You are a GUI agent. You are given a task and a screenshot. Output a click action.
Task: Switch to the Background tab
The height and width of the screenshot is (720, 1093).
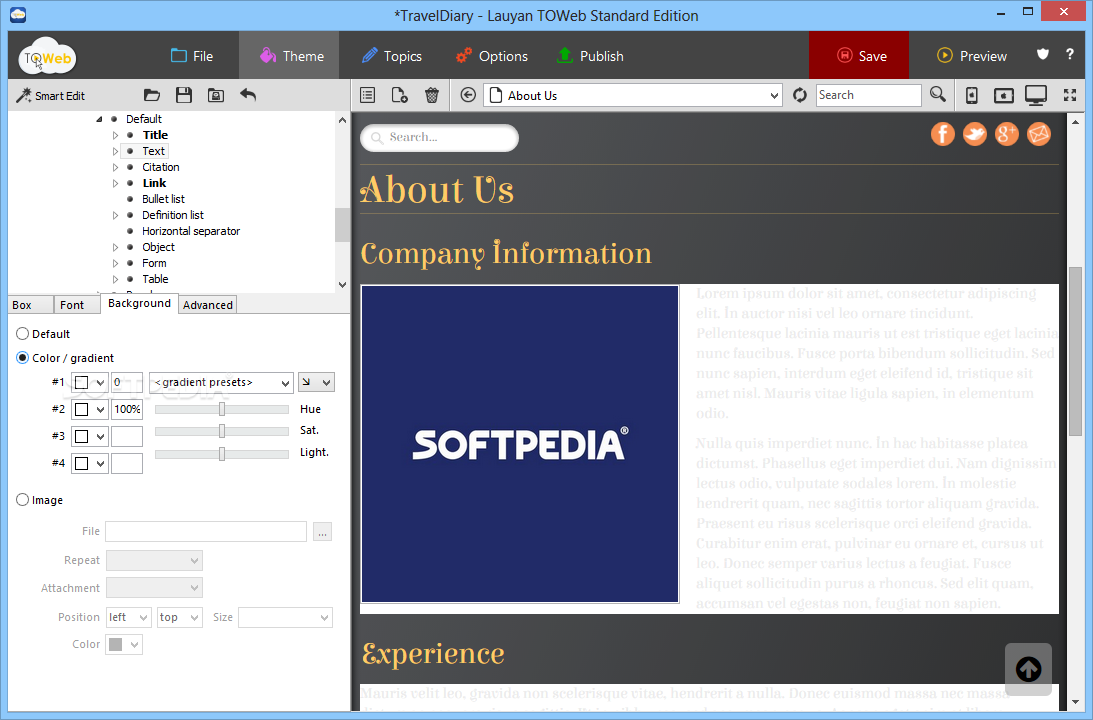pos(139,303)
